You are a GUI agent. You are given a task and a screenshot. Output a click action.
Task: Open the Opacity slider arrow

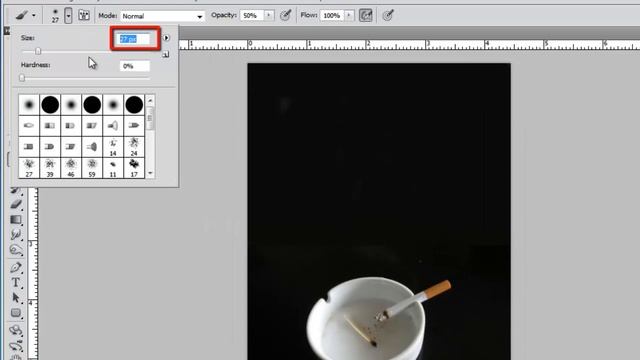(269, 16)
